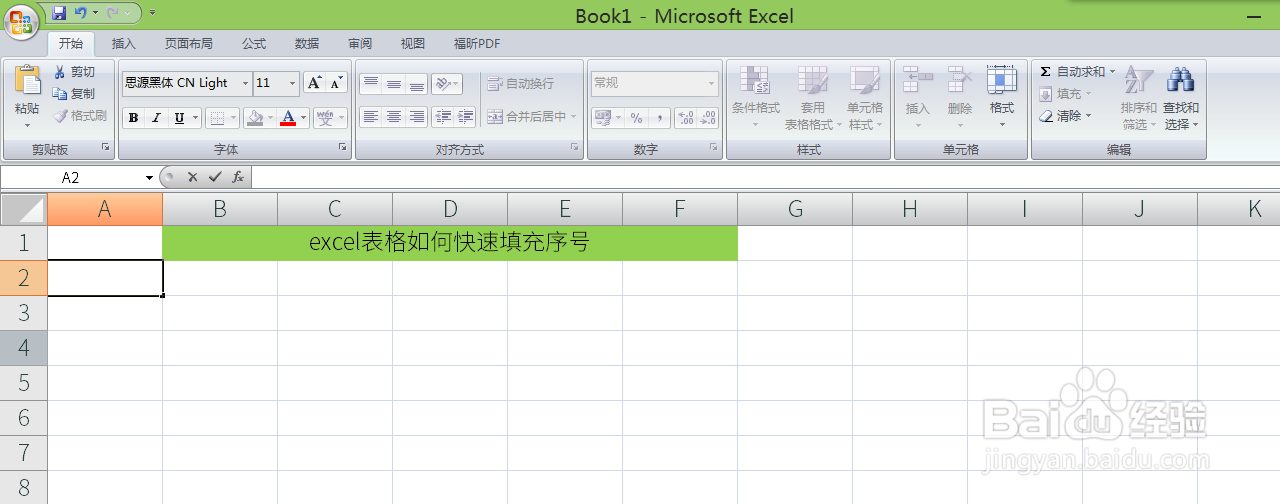
Task: Switch to the 数据 tab
Action: 307,44
